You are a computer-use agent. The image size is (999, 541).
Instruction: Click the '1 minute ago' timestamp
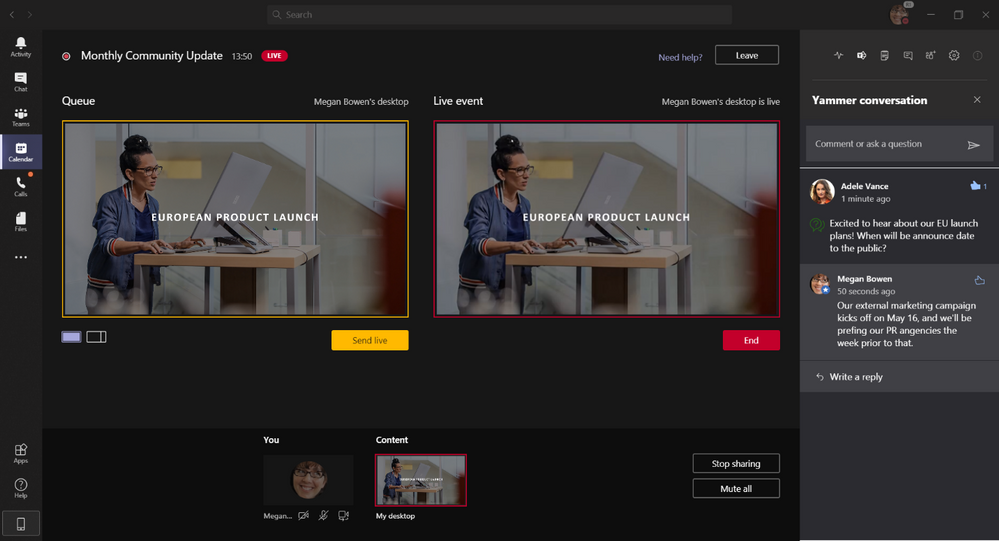click(x=865, y=199)
